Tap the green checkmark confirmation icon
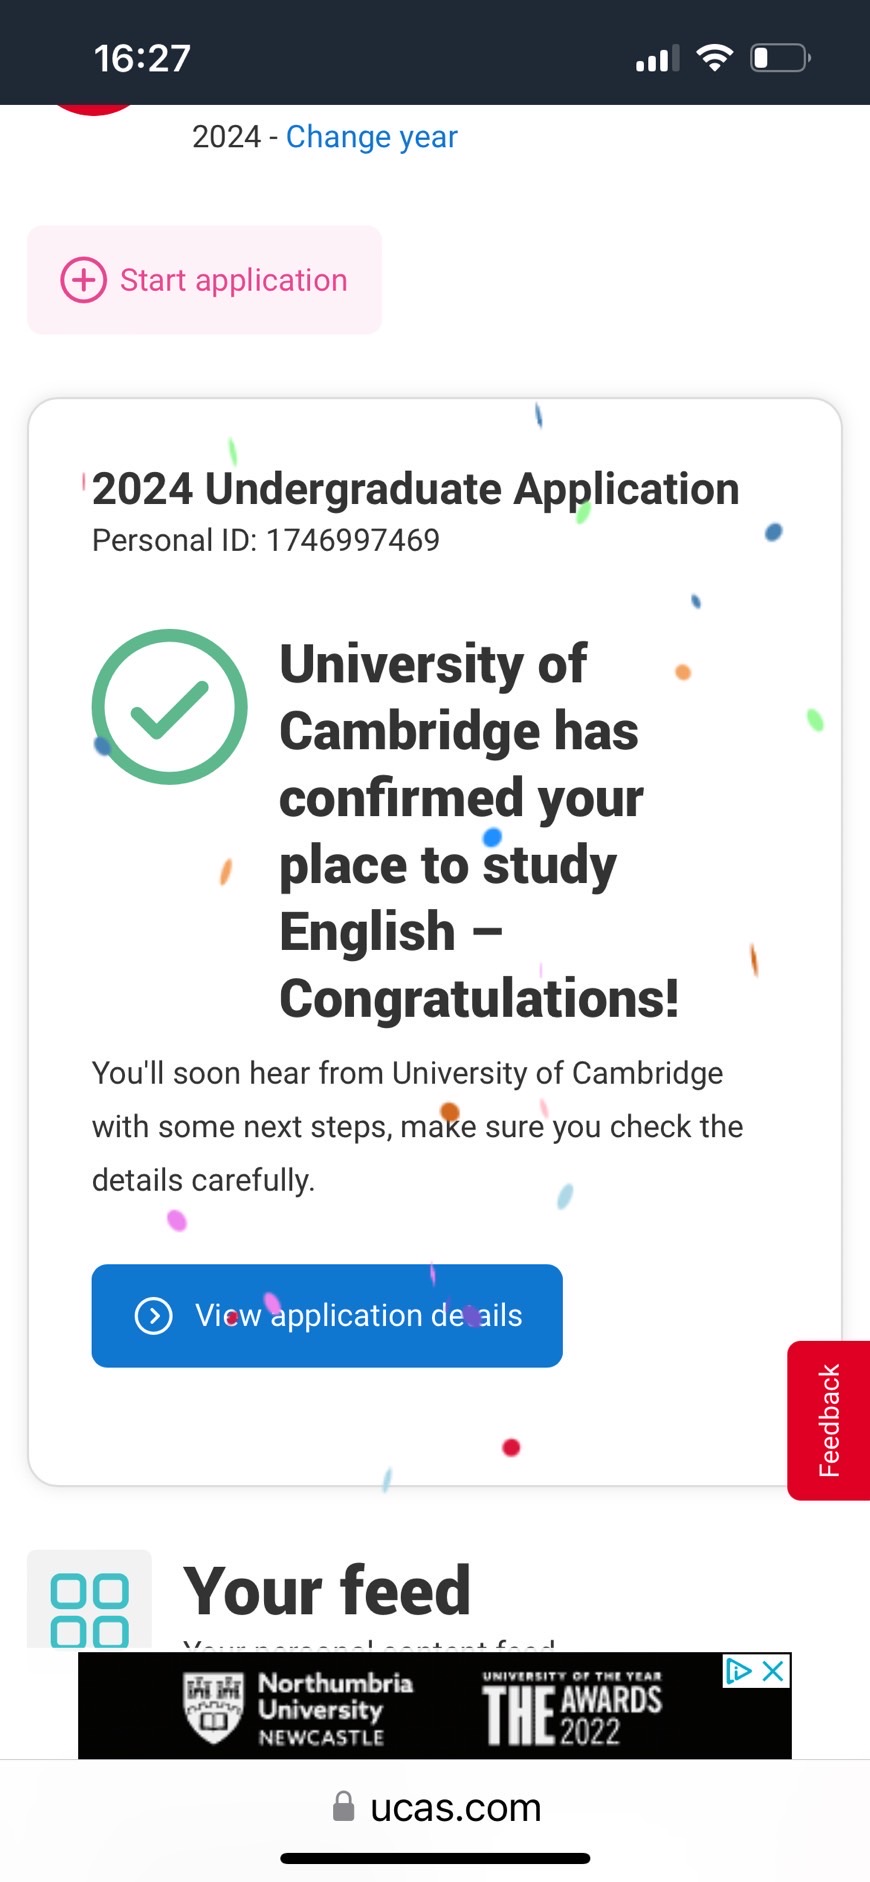 pyautogui.click(x=170, y=707)
